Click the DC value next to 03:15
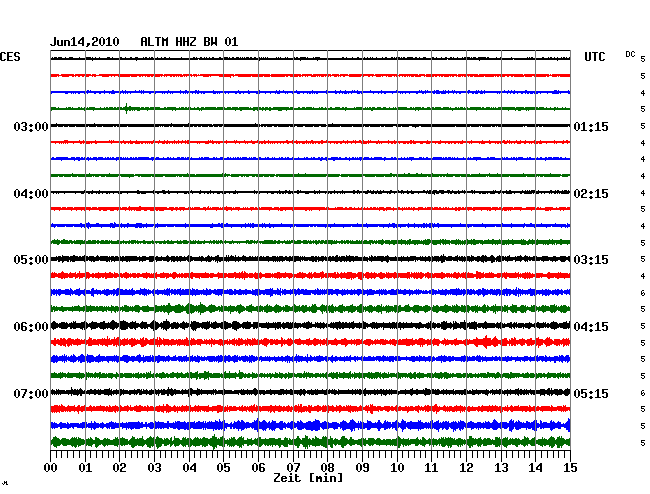The width and height of the screenshot is (650, 494). click(643, 259)
